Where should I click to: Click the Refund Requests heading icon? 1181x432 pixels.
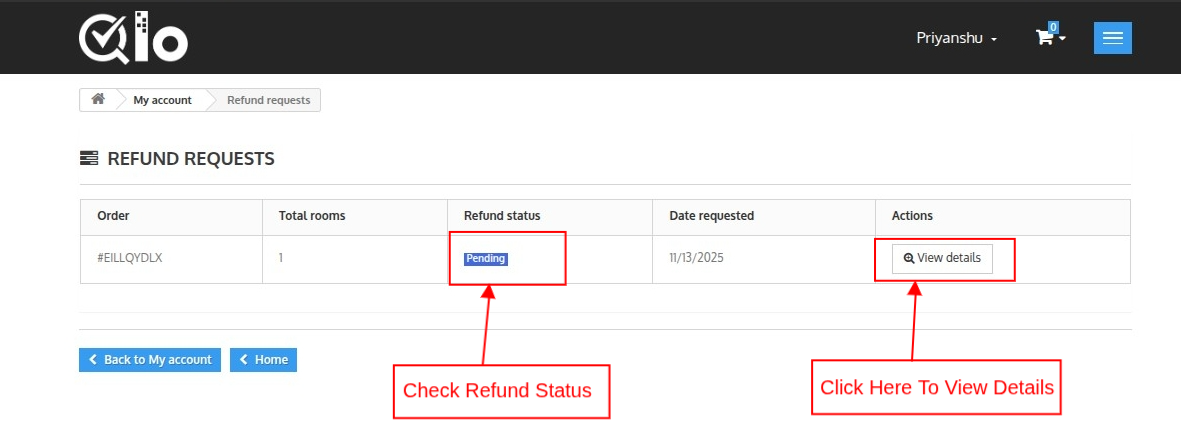click(x=89, y=158)
